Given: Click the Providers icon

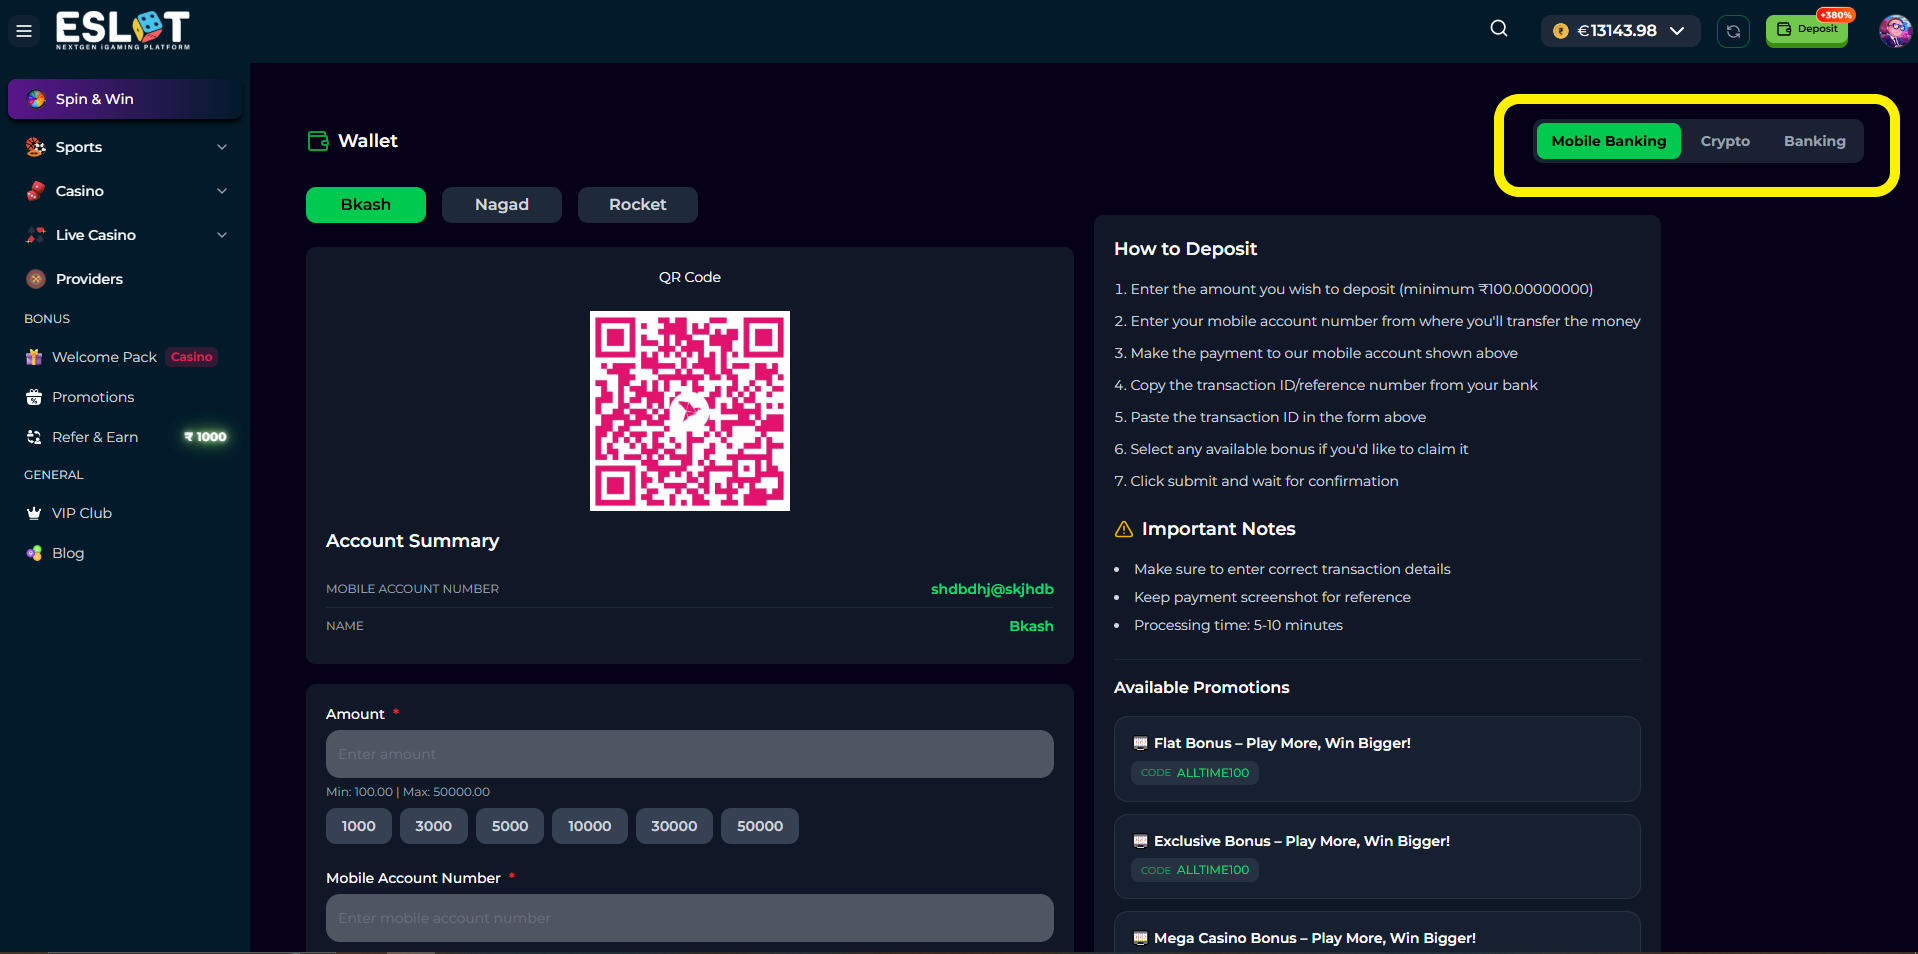Looking at the screenshot, I should coord(36,279).
